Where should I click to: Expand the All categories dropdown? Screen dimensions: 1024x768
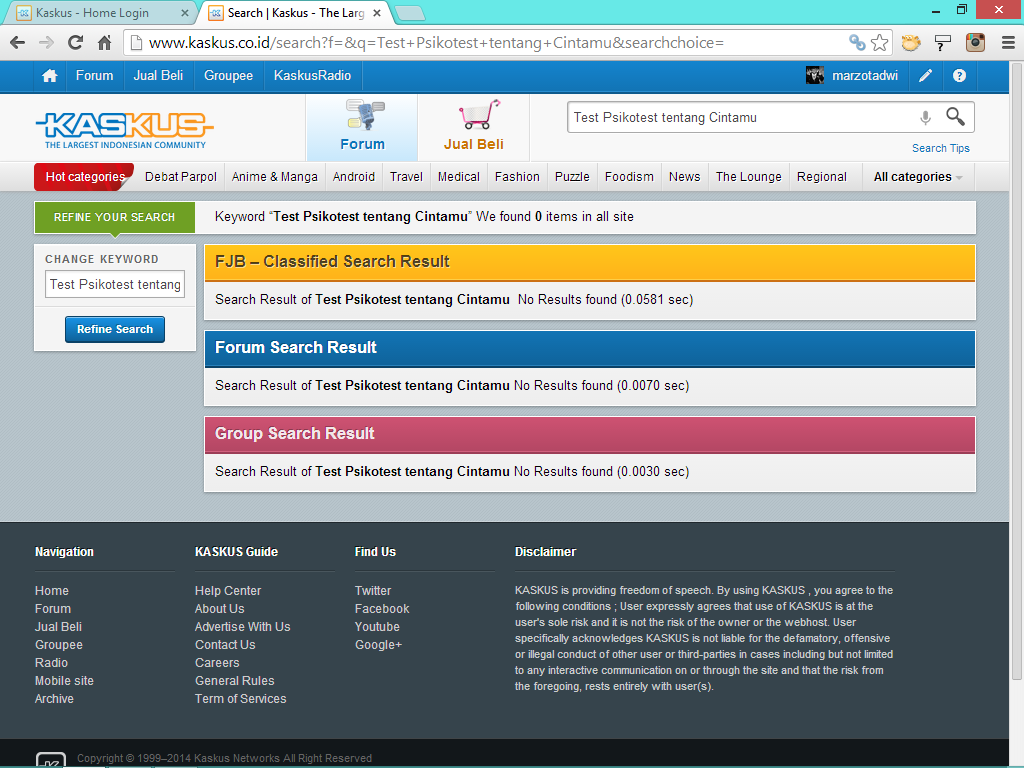coord(918,177)
